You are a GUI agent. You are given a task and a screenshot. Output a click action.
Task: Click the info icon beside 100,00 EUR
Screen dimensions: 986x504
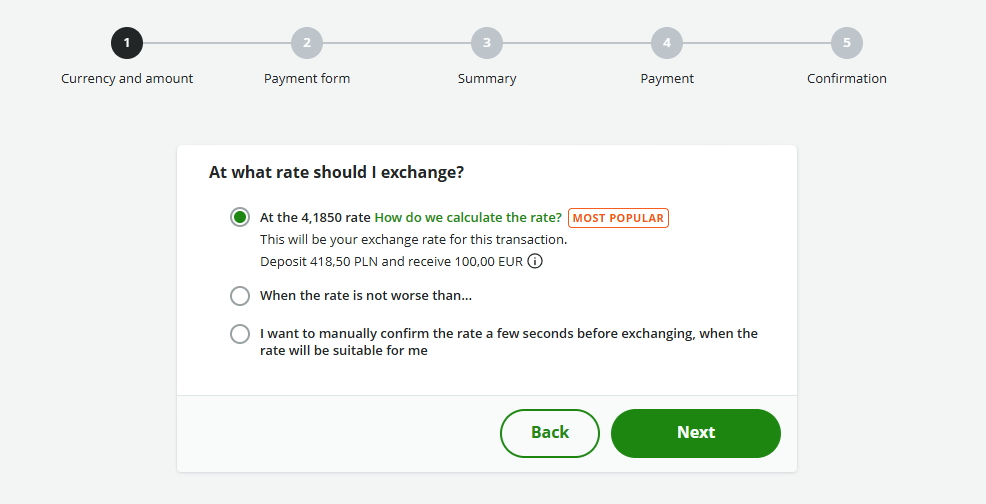tap(535, 262)
